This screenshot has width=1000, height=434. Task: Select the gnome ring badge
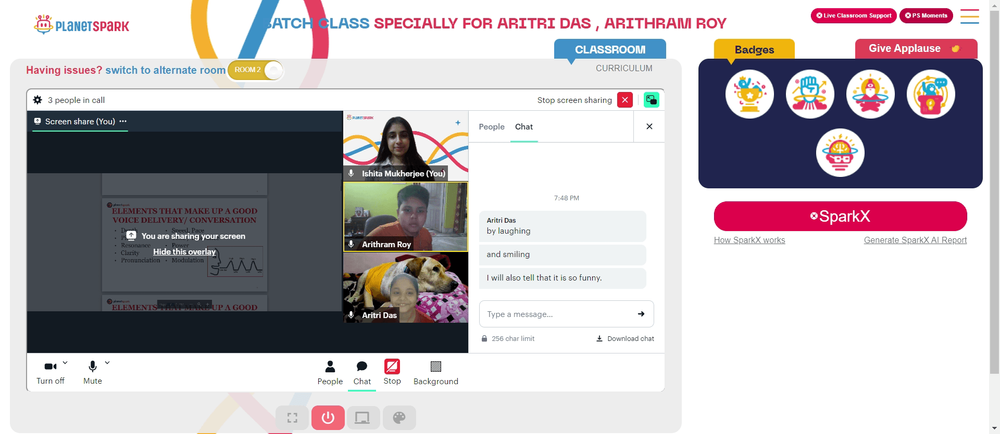pos(871,94)
